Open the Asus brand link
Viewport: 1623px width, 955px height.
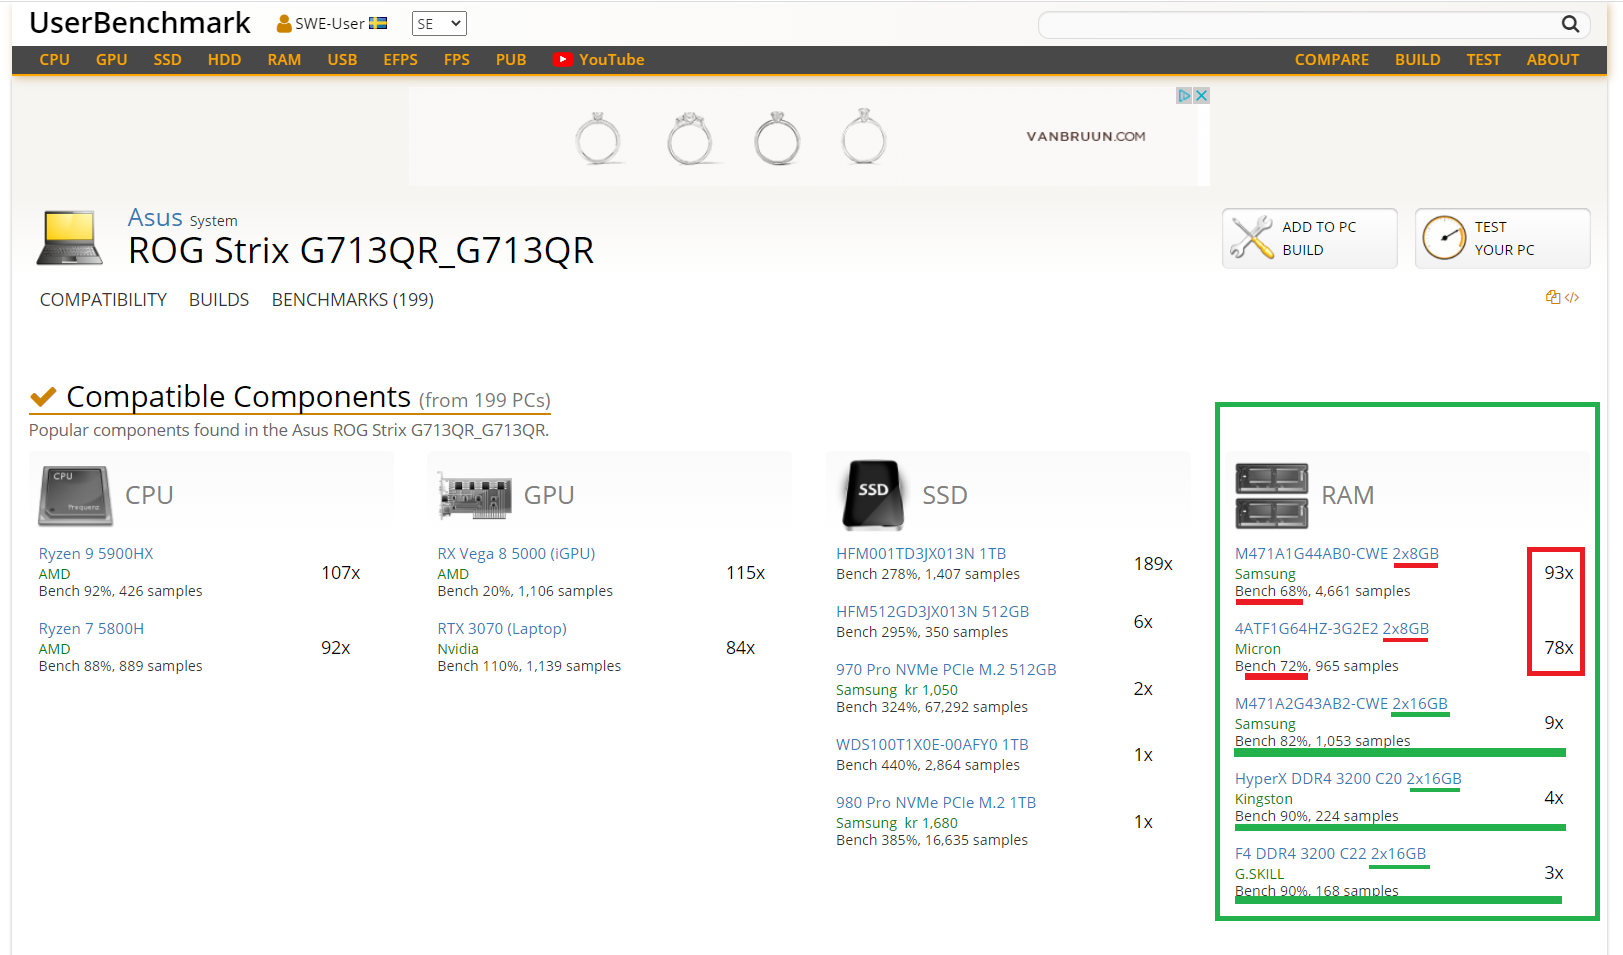[155, 218]
